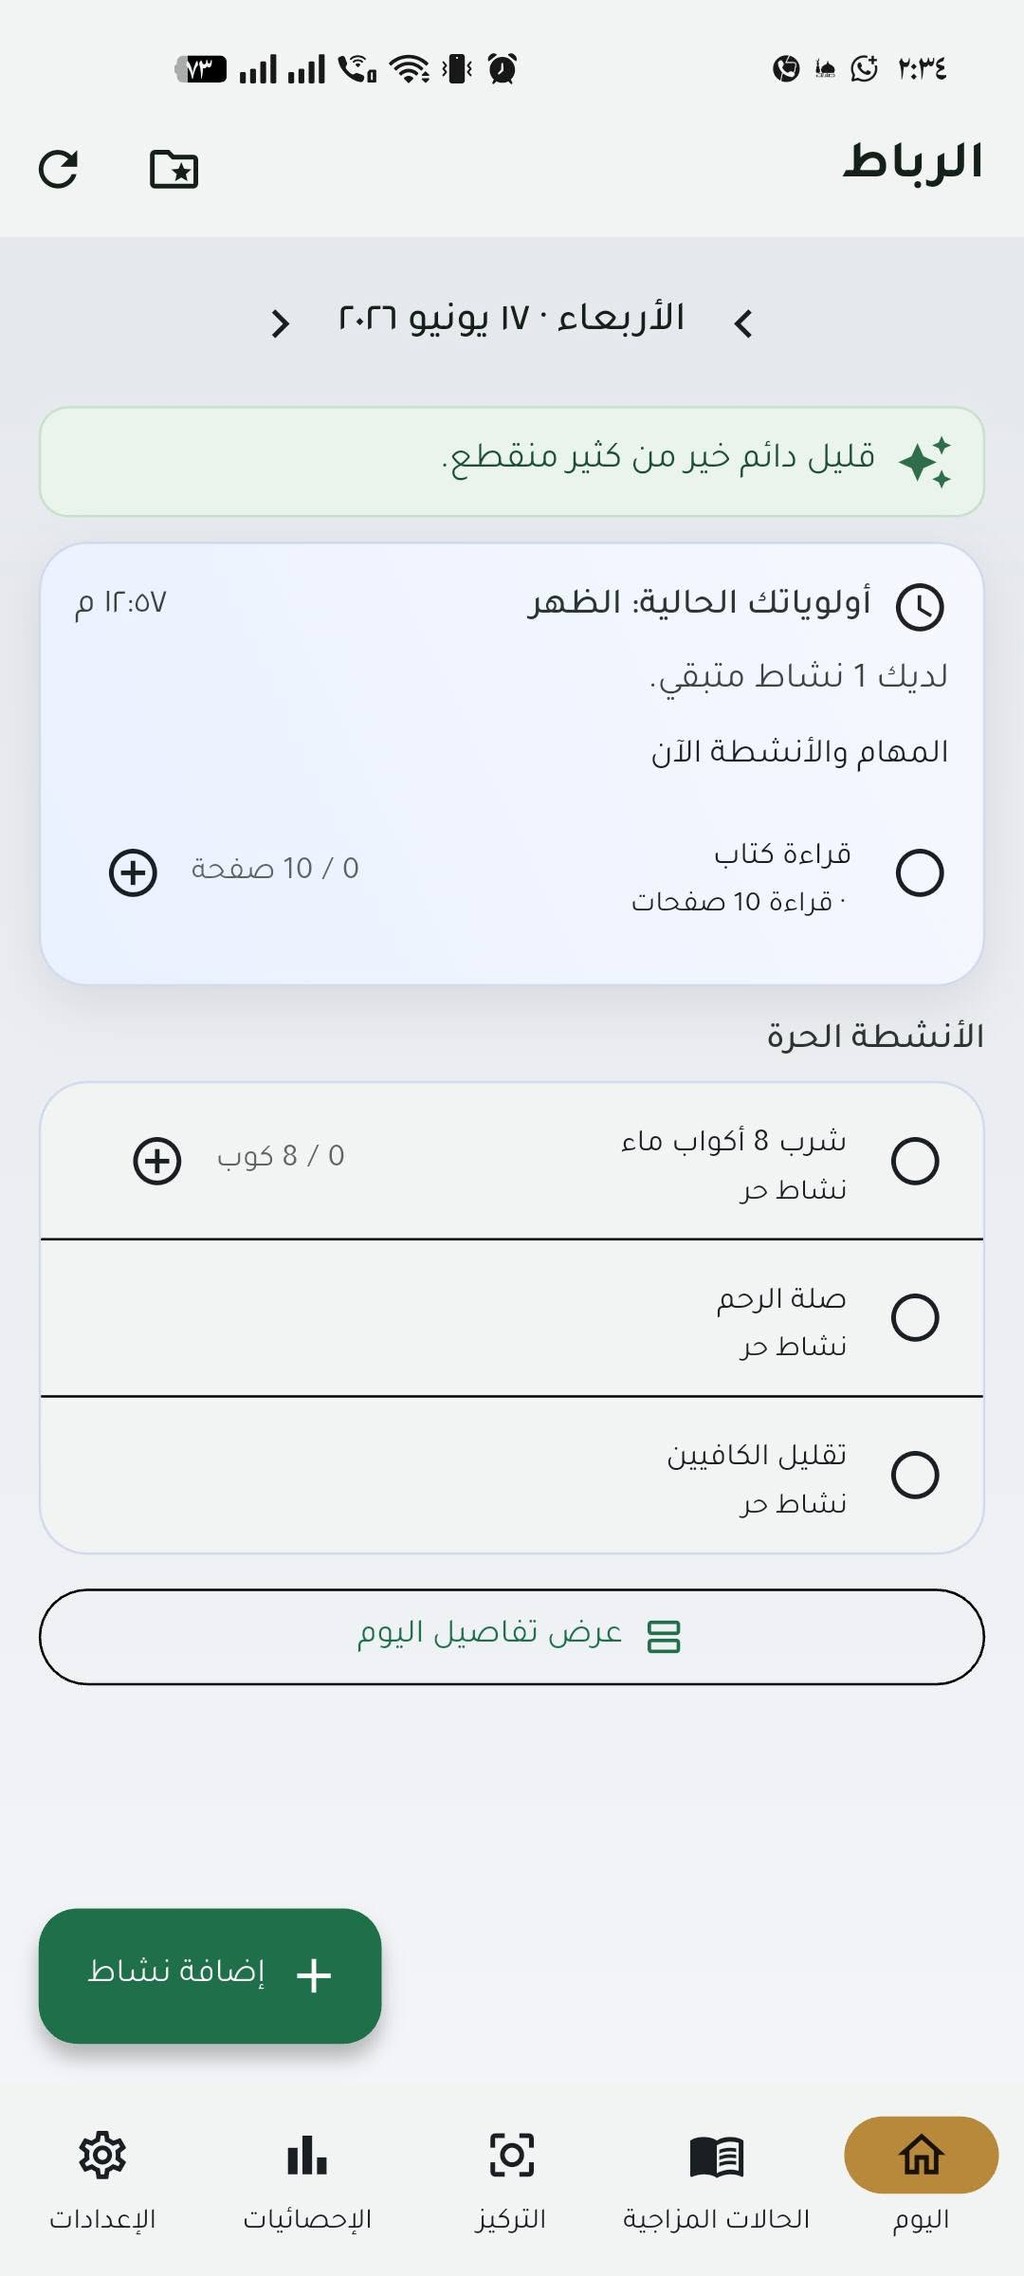Check off تقليل الكافيين activity
The image size is (1024, 2276).
pyautogui.click(x=915, y=1474)
